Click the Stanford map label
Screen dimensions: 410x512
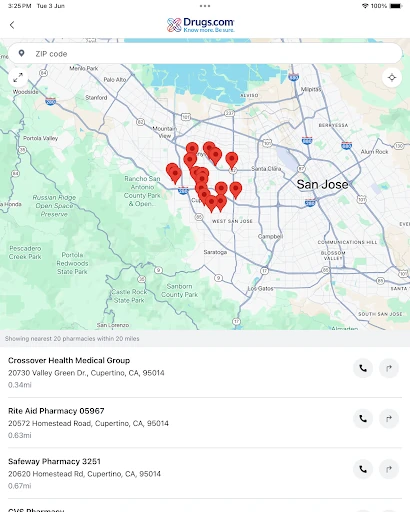[x=96, y=97]
